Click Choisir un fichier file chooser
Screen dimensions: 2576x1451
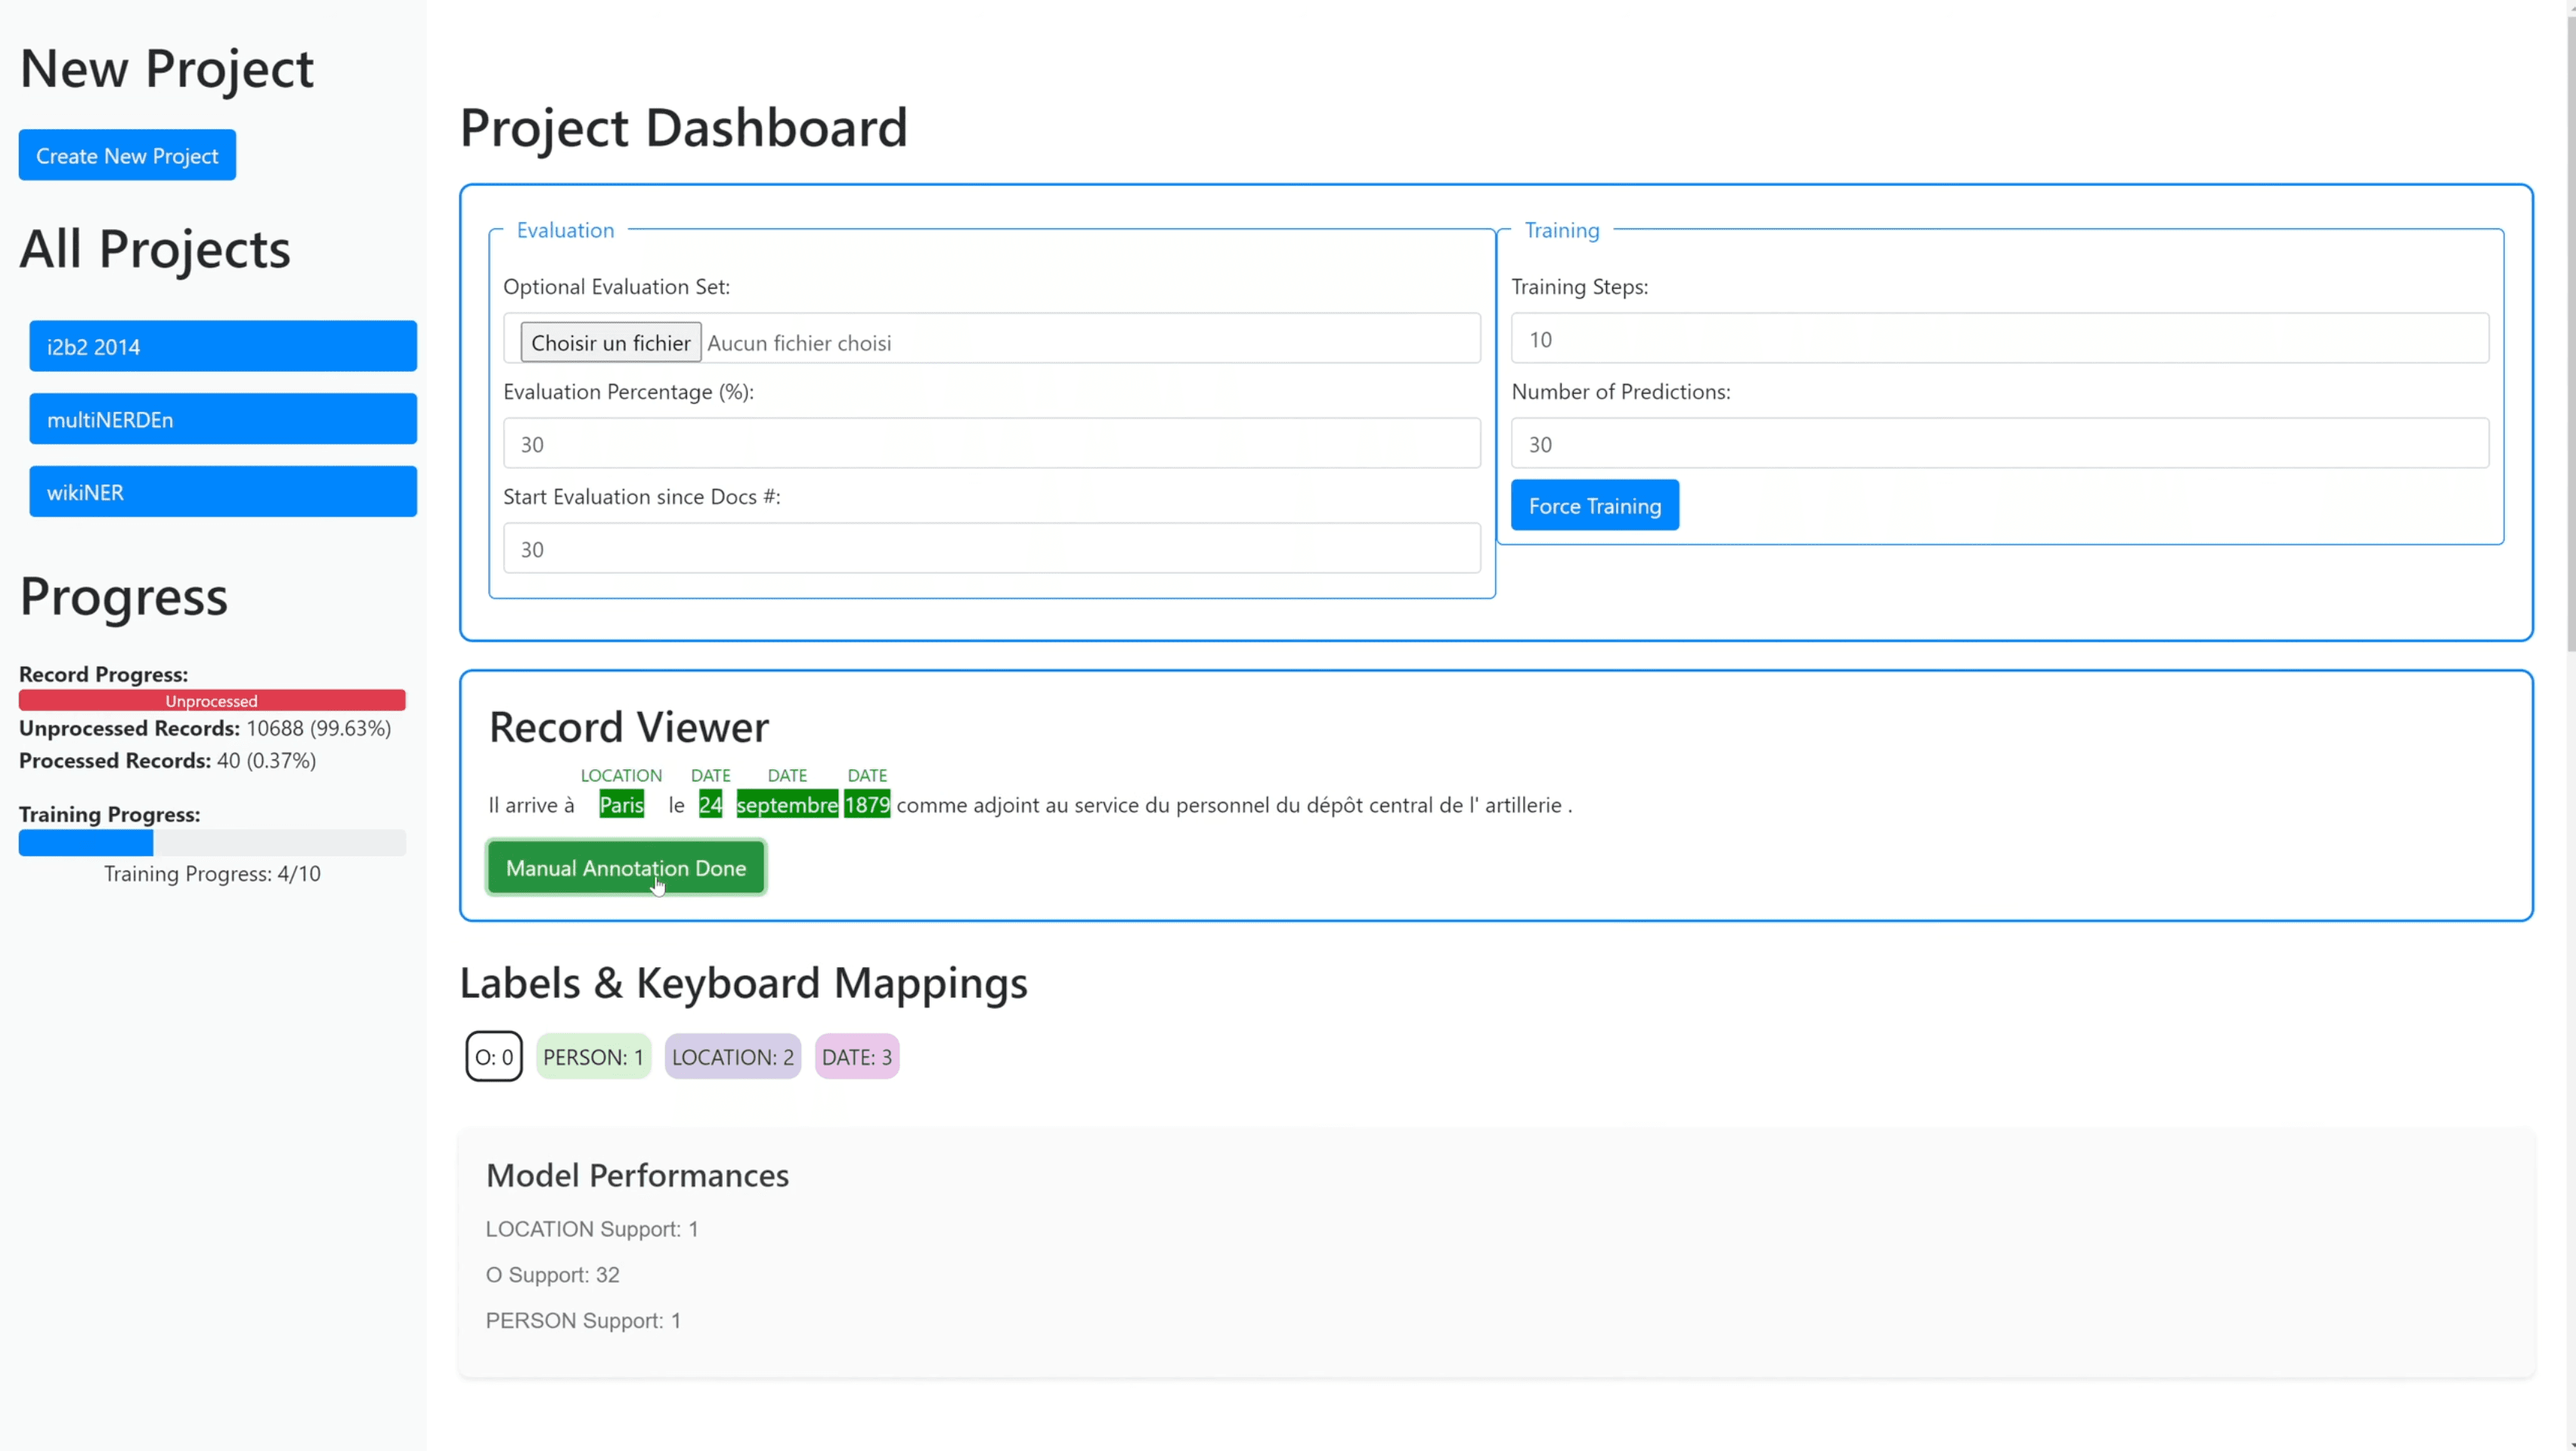610,342
